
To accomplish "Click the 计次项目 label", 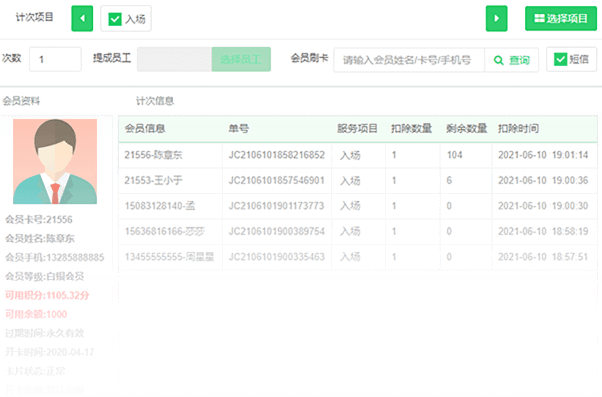I will [35, 17].
